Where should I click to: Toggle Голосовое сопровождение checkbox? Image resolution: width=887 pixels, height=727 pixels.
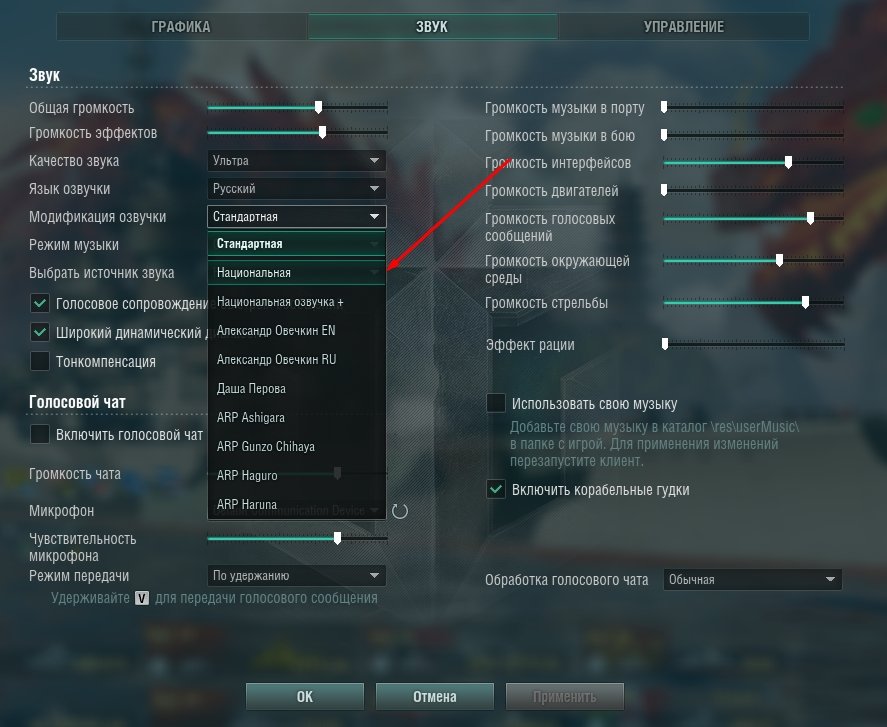coord(40,303)
